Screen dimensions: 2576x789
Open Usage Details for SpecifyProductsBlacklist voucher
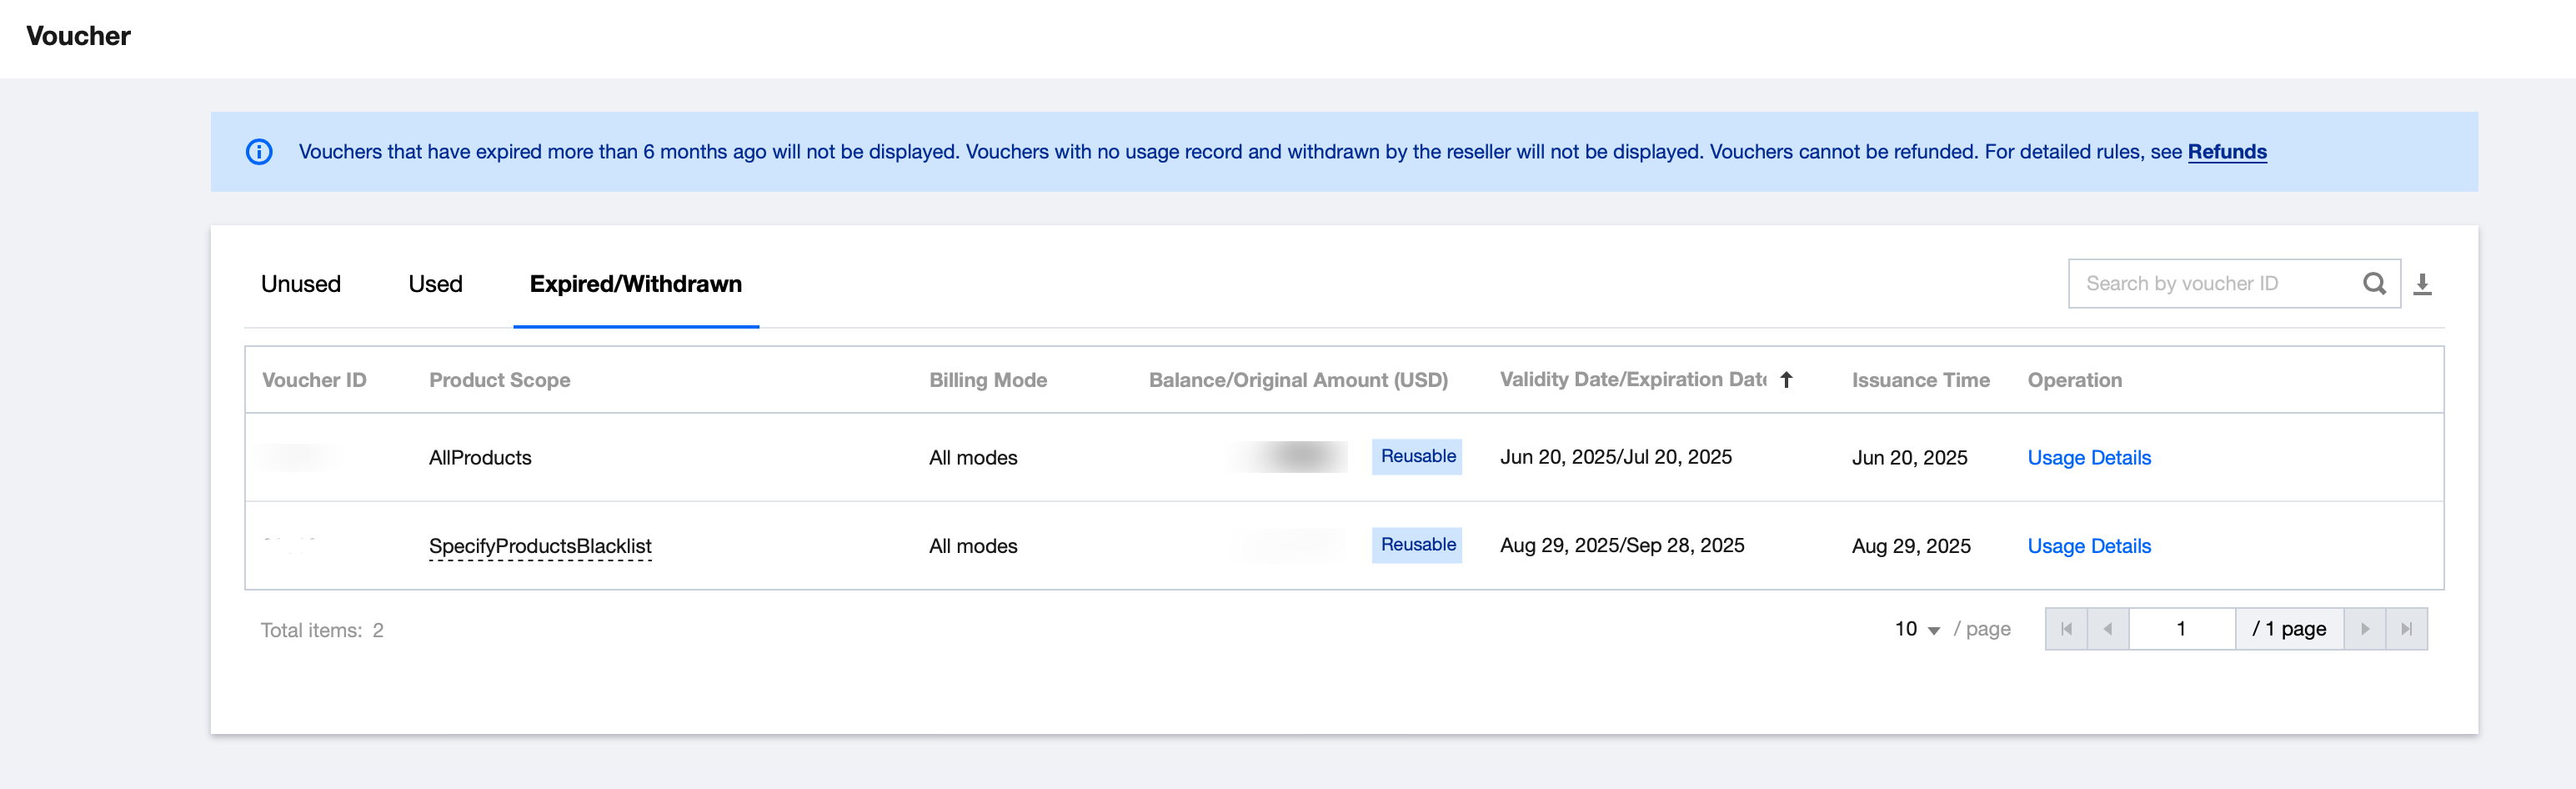click(2088, 546)
